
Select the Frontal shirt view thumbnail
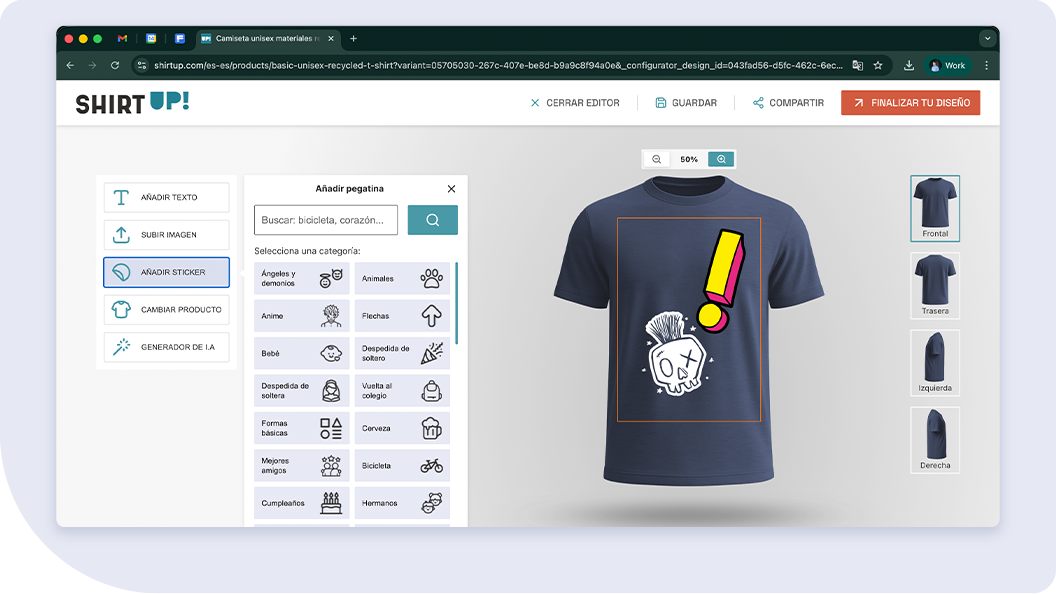[x=935, y=208]
